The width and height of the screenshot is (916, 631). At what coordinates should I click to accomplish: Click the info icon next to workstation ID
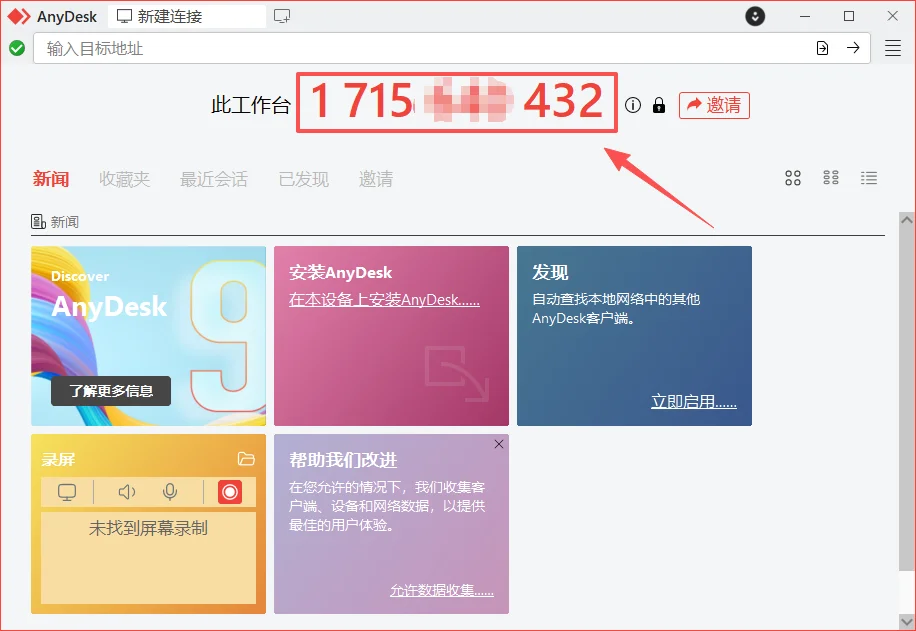(x=633, y=105)
